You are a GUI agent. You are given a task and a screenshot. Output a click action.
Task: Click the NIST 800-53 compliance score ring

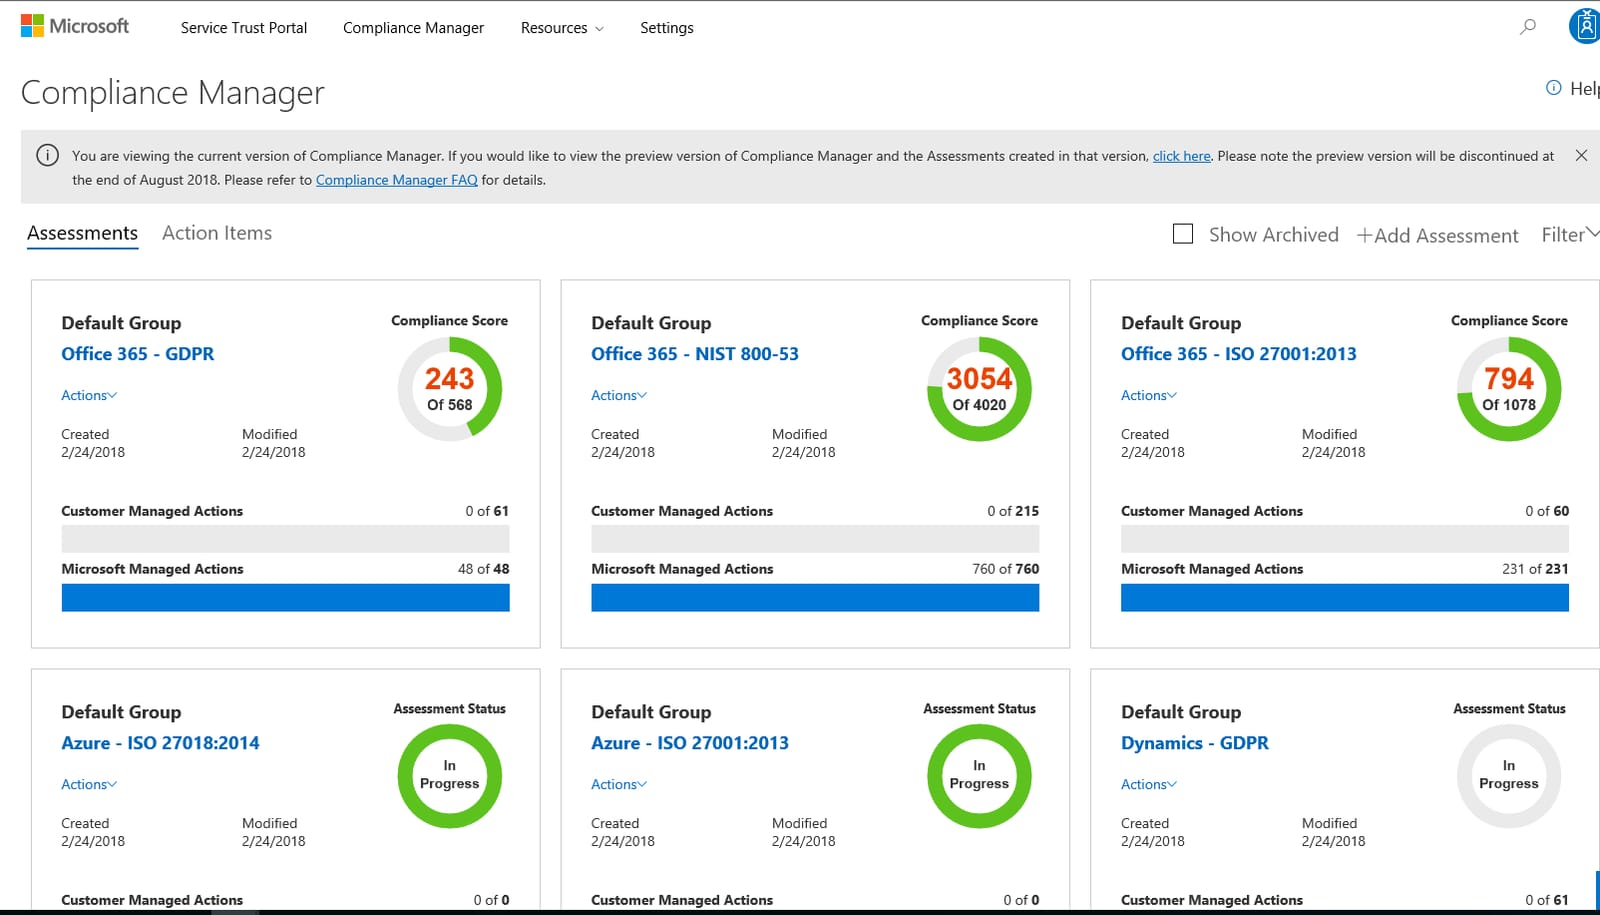(979, 389)
